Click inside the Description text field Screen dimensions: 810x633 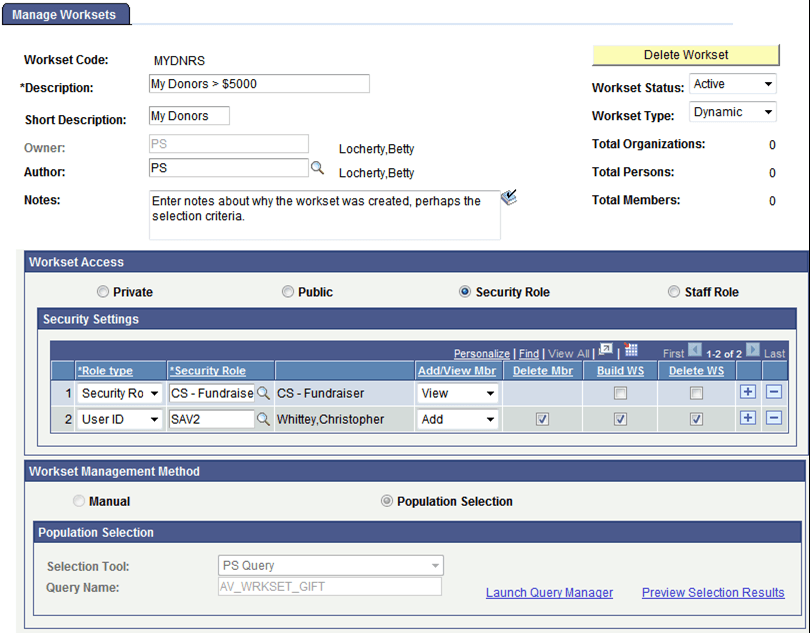[258, 83]
